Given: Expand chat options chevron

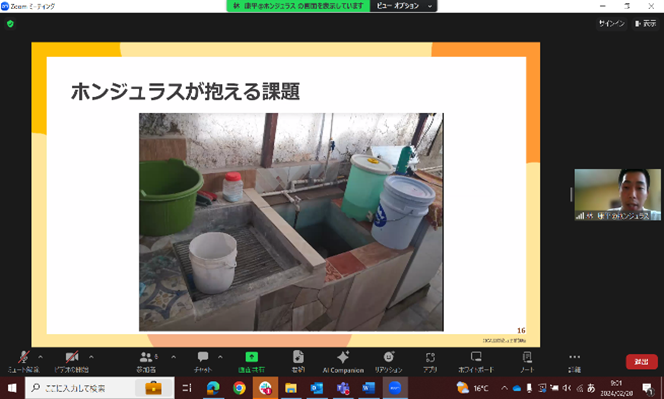Looking at the screenshot, I should coord(220,357).
